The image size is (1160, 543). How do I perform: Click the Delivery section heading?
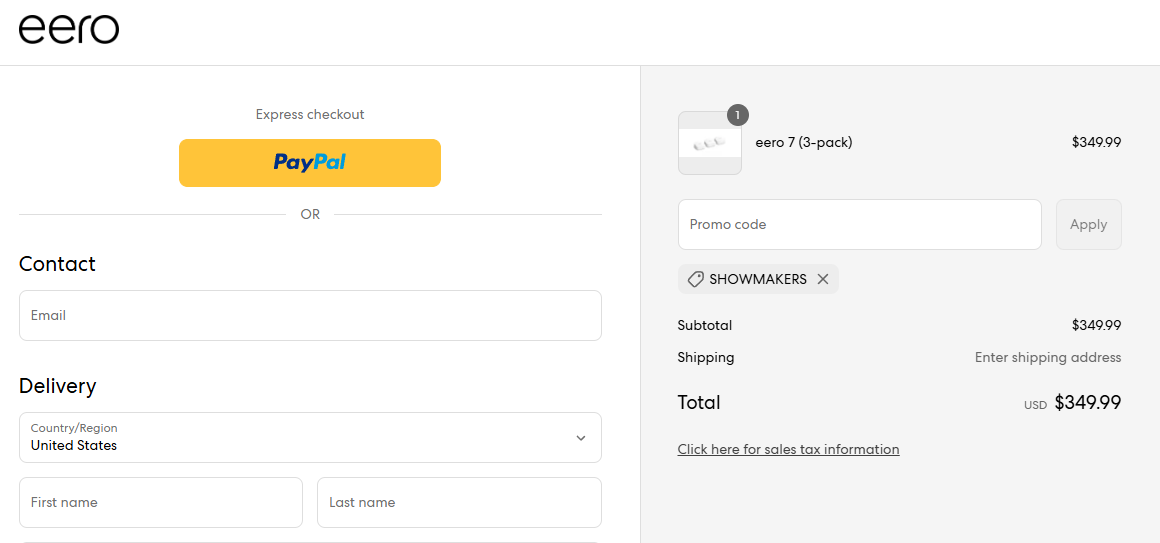tap(57, 386)
